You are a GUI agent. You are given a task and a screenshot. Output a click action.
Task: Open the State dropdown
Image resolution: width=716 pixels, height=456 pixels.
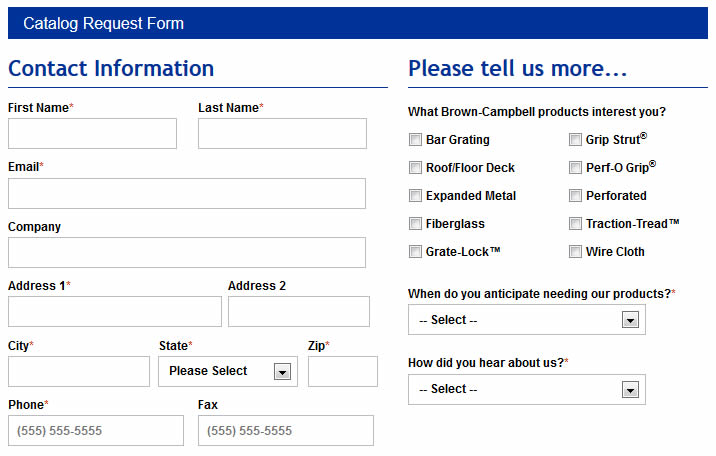[x=227, y=371]
